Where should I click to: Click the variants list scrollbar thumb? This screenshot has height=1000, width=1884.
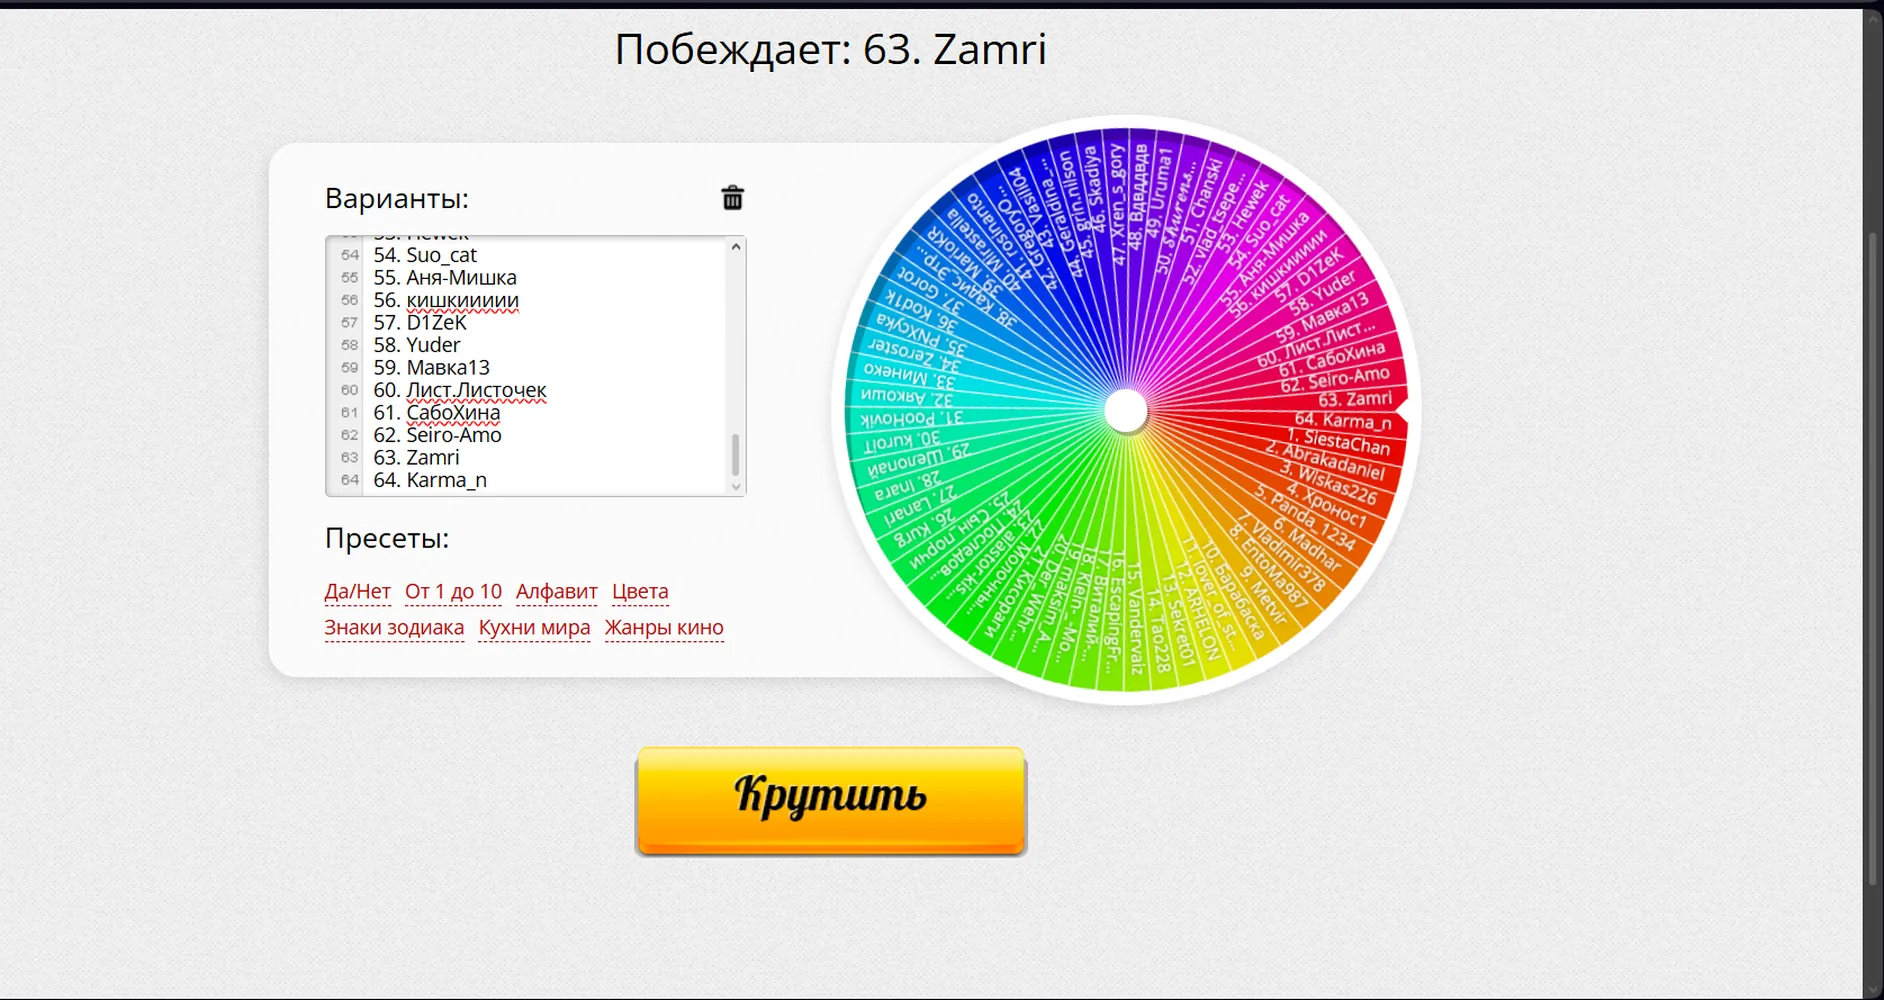pyautogui.click(x=736, y=455)
